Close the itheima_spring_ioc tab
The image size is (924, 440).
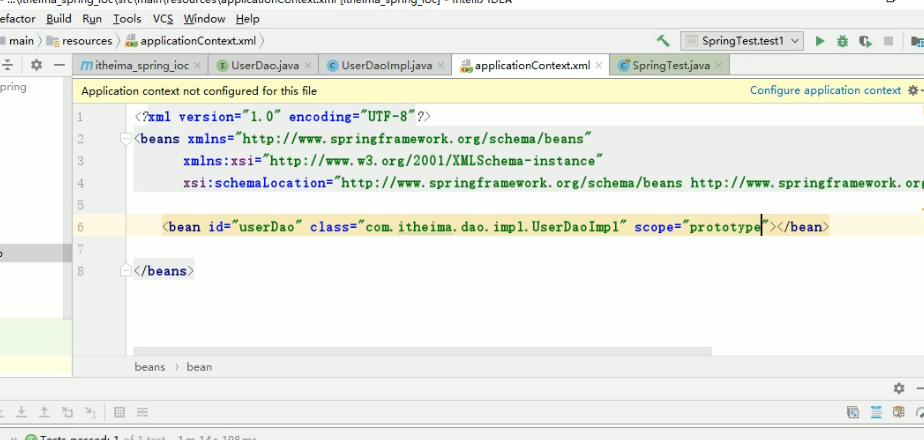(197, 65)
